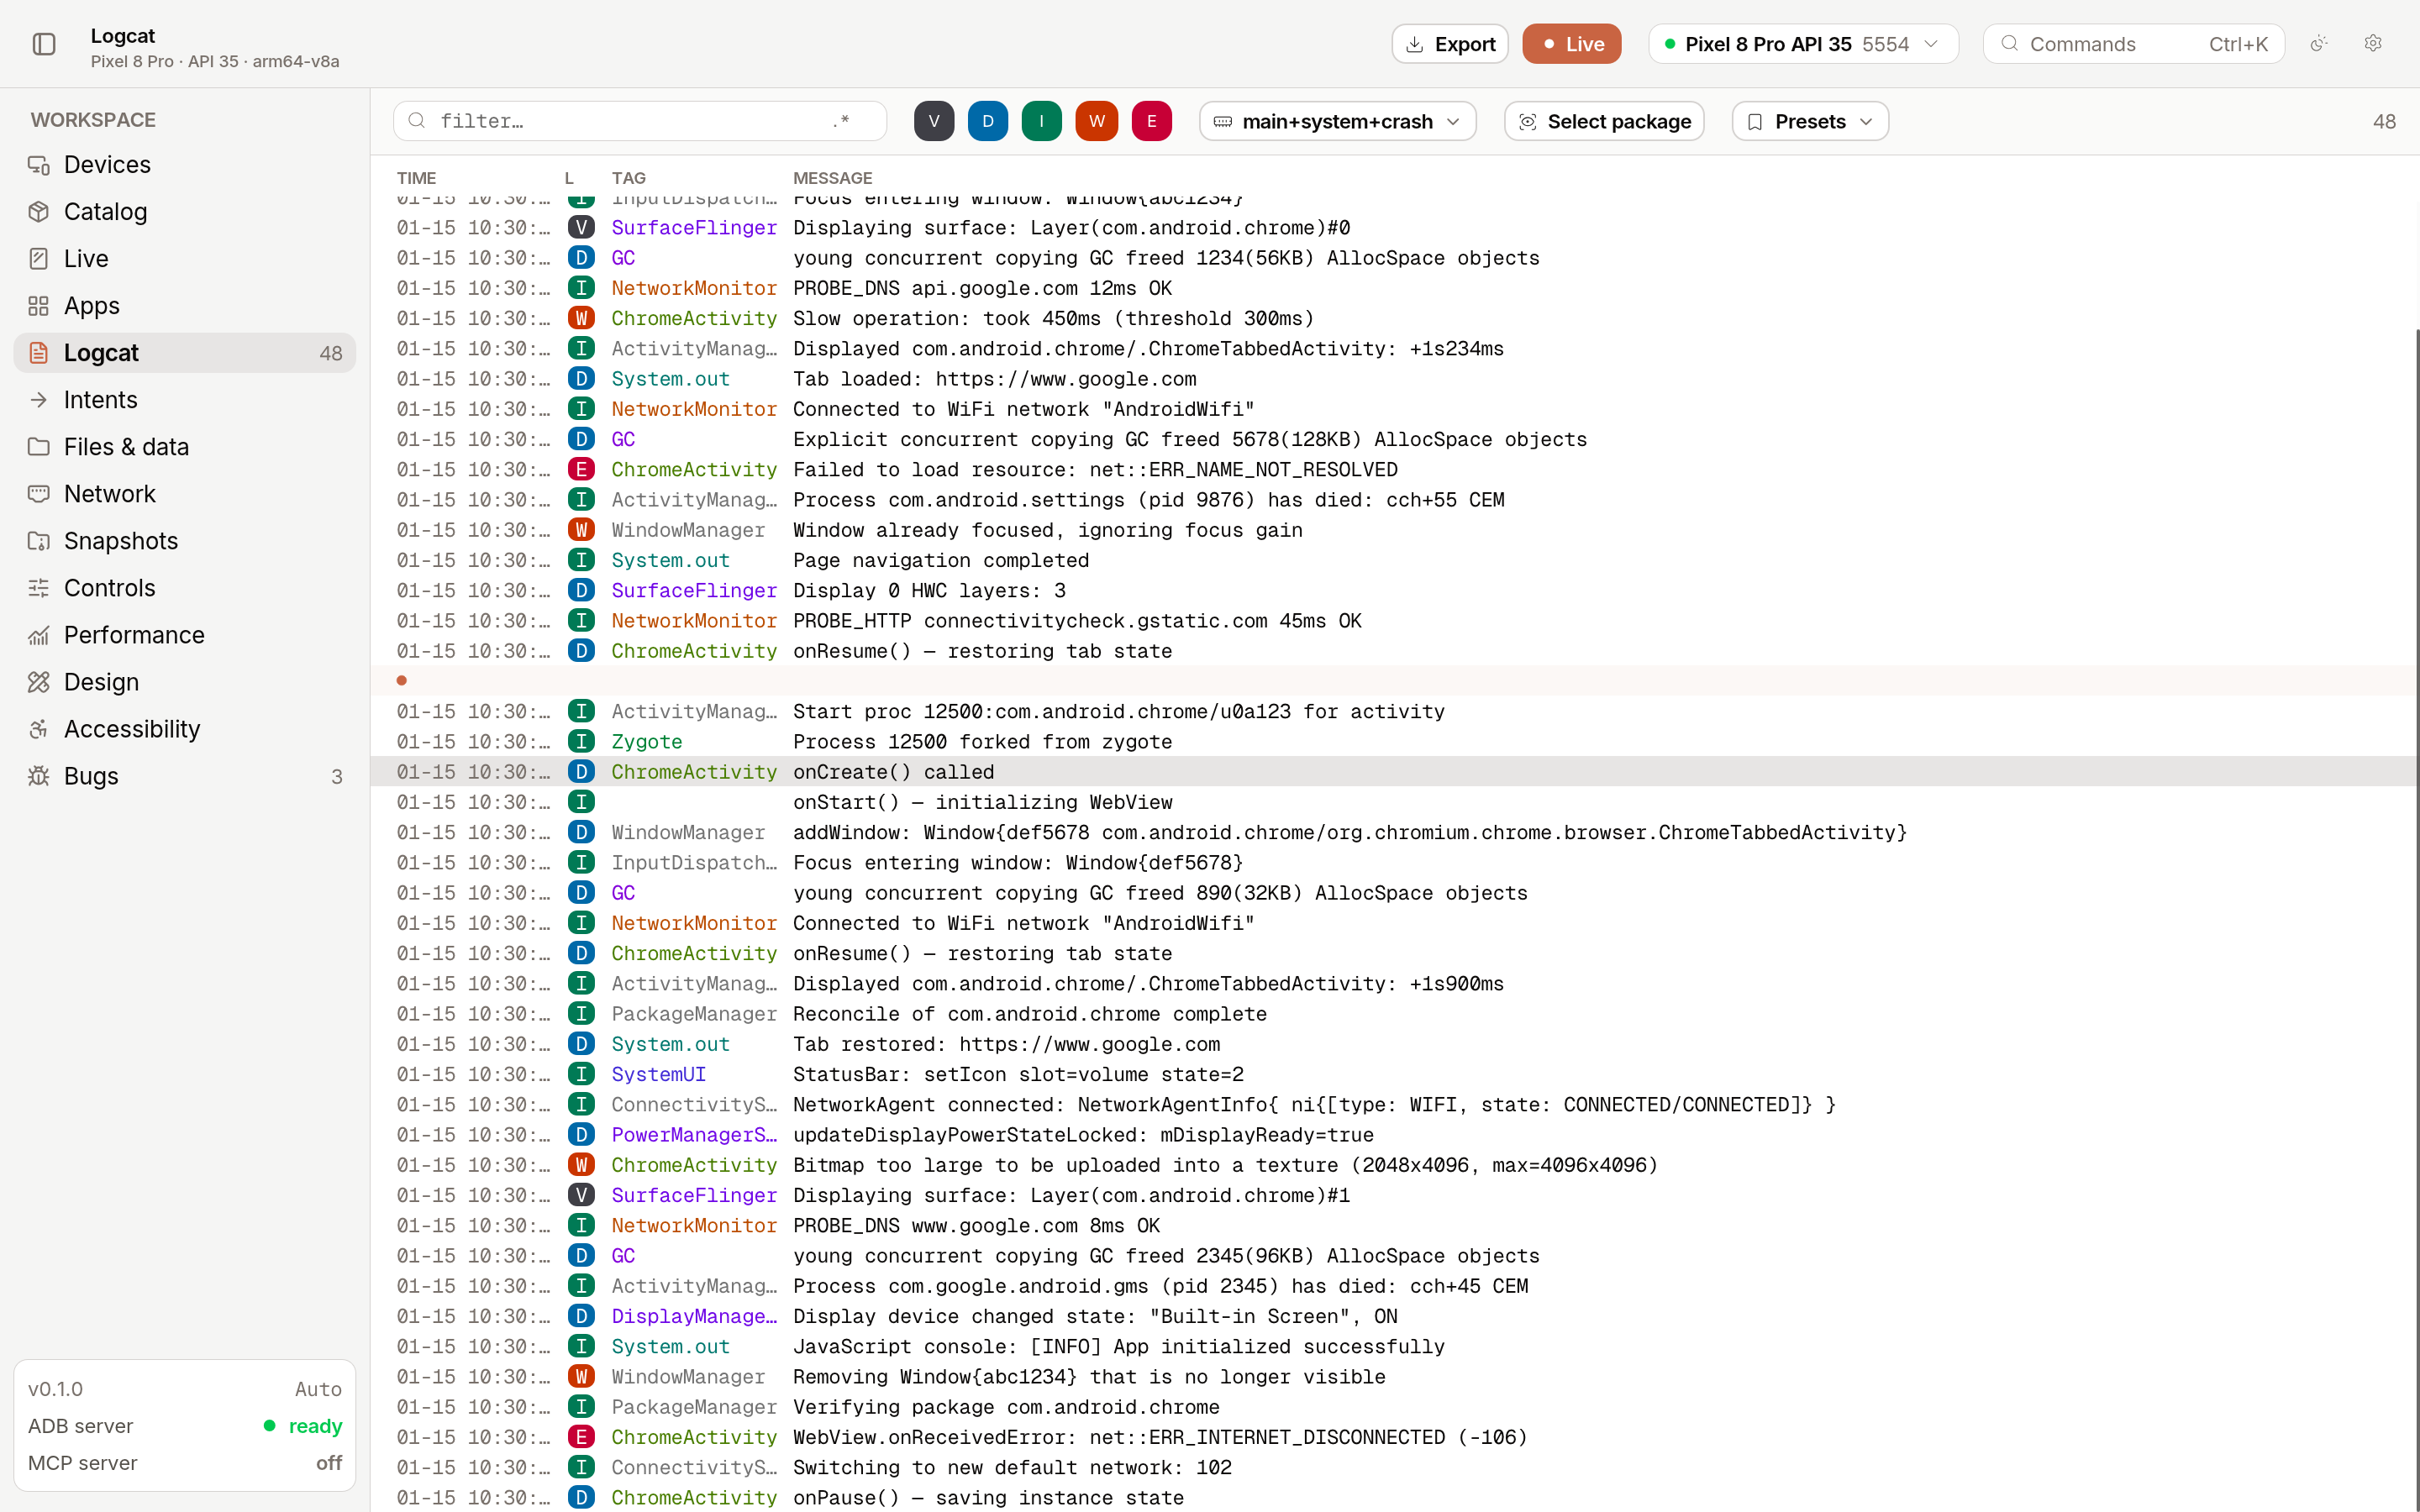Click the SystemUI tag
The height and width of the screenshot is (1512, 2420).
coord(659,1074)
